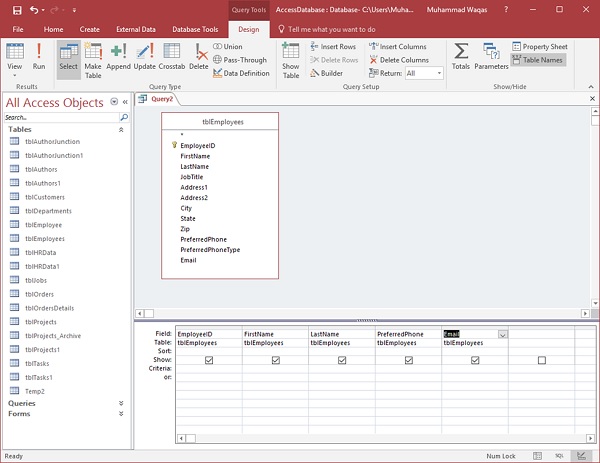The width and height of the screenshot is (600, 463).
Task: Uncheck Show box for LastName column
Action: pyautogui.click(x=341, y=360)
